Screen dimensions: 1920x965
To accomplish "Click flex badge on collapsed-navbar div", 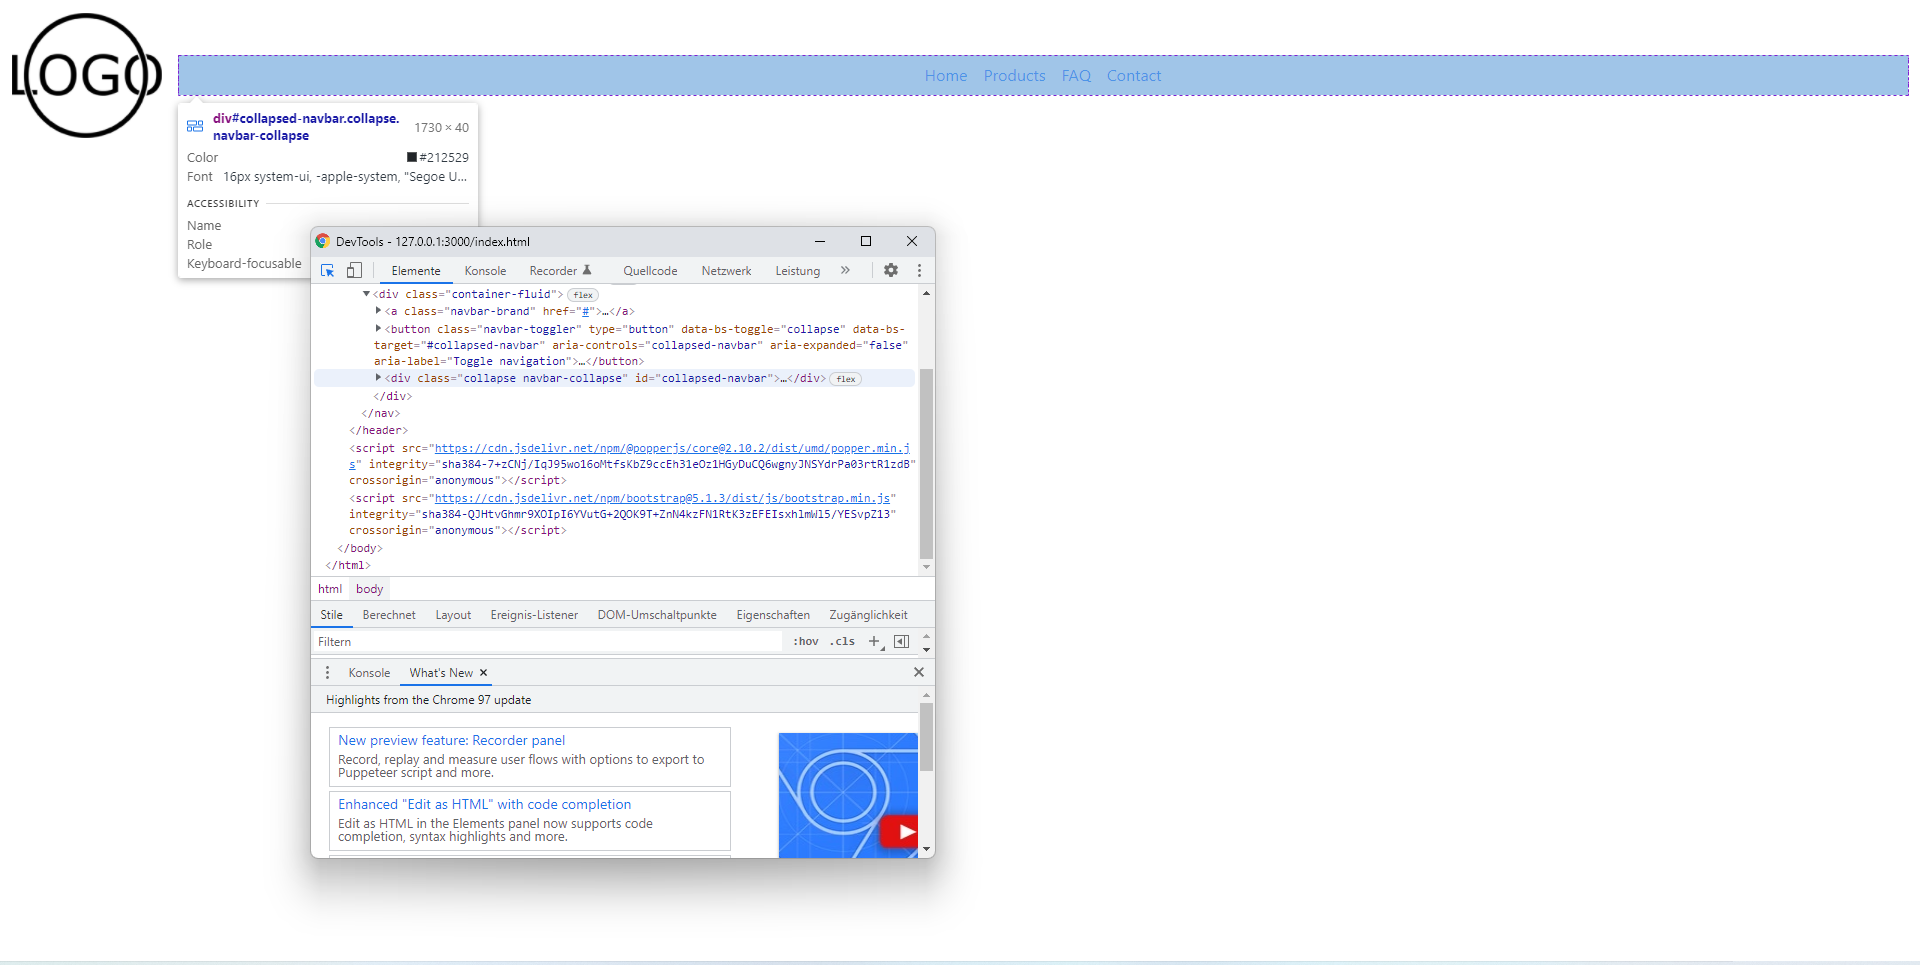I will [846, 379].
